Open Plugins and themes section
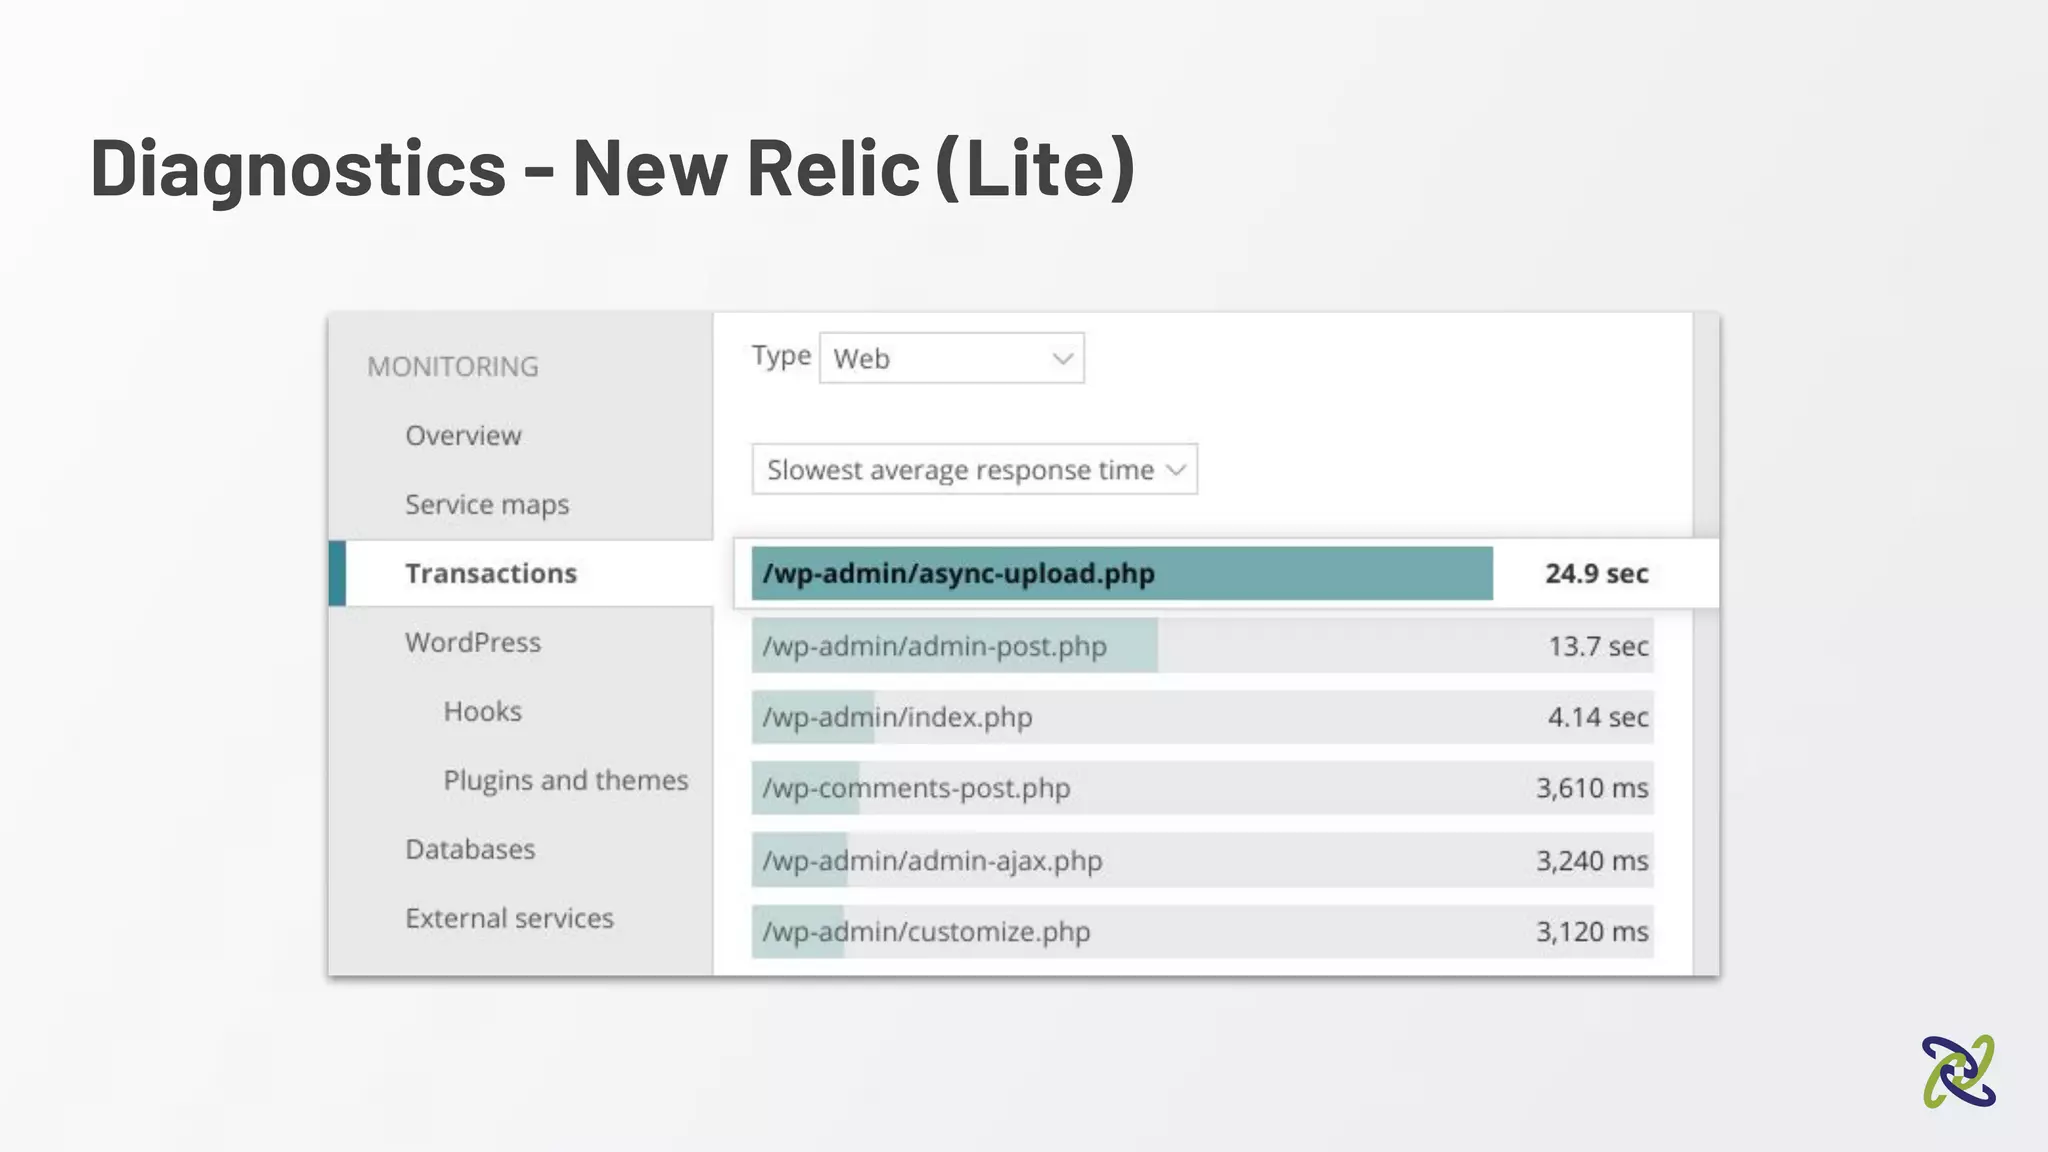Image resolution: width=2048 pixels, height=1152 pixels. (566, 780)
